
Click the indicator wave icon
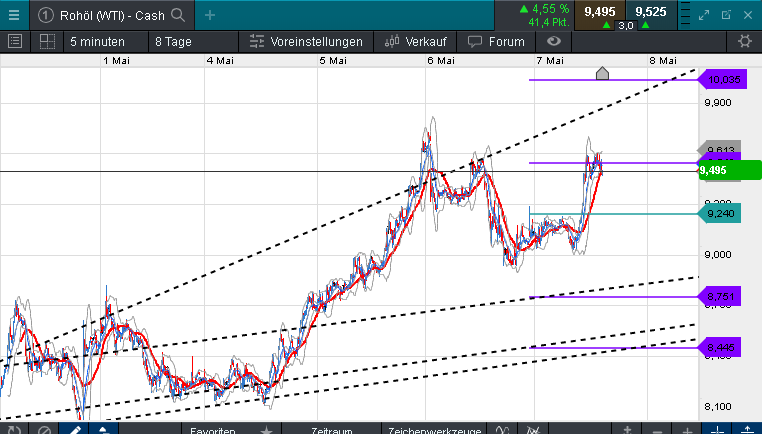(503, 430)
